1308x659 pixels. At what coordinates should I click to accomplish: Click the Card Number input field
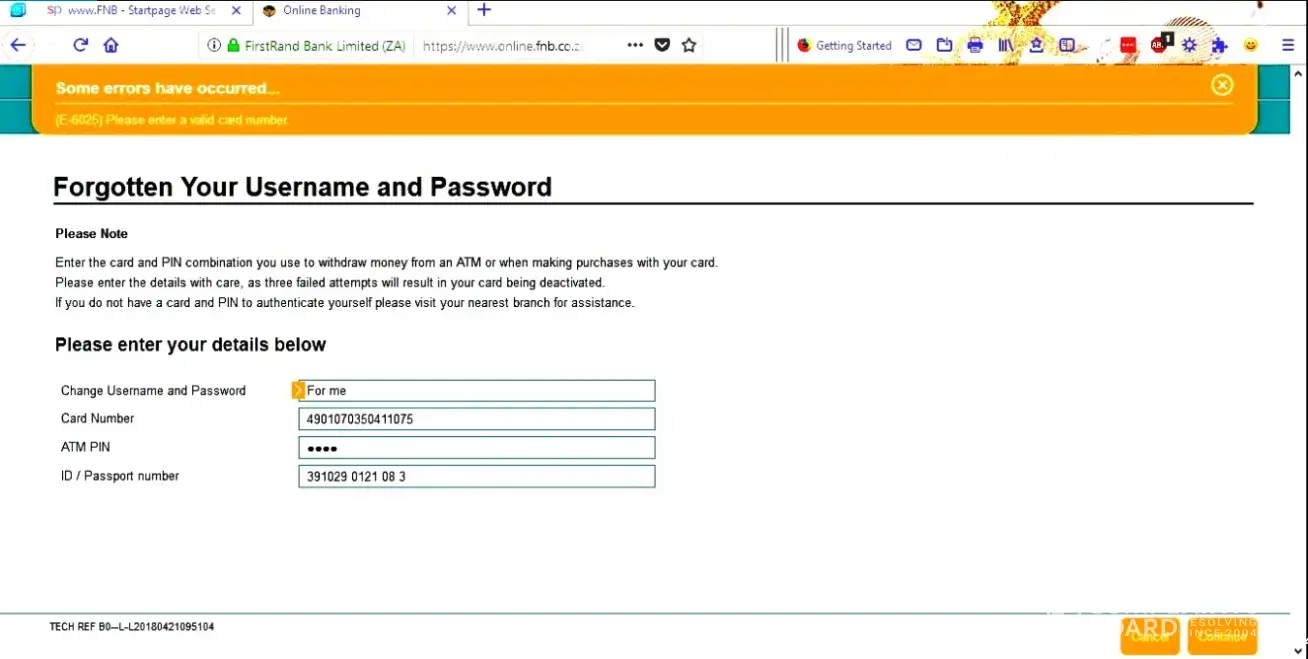pos(476,419)
